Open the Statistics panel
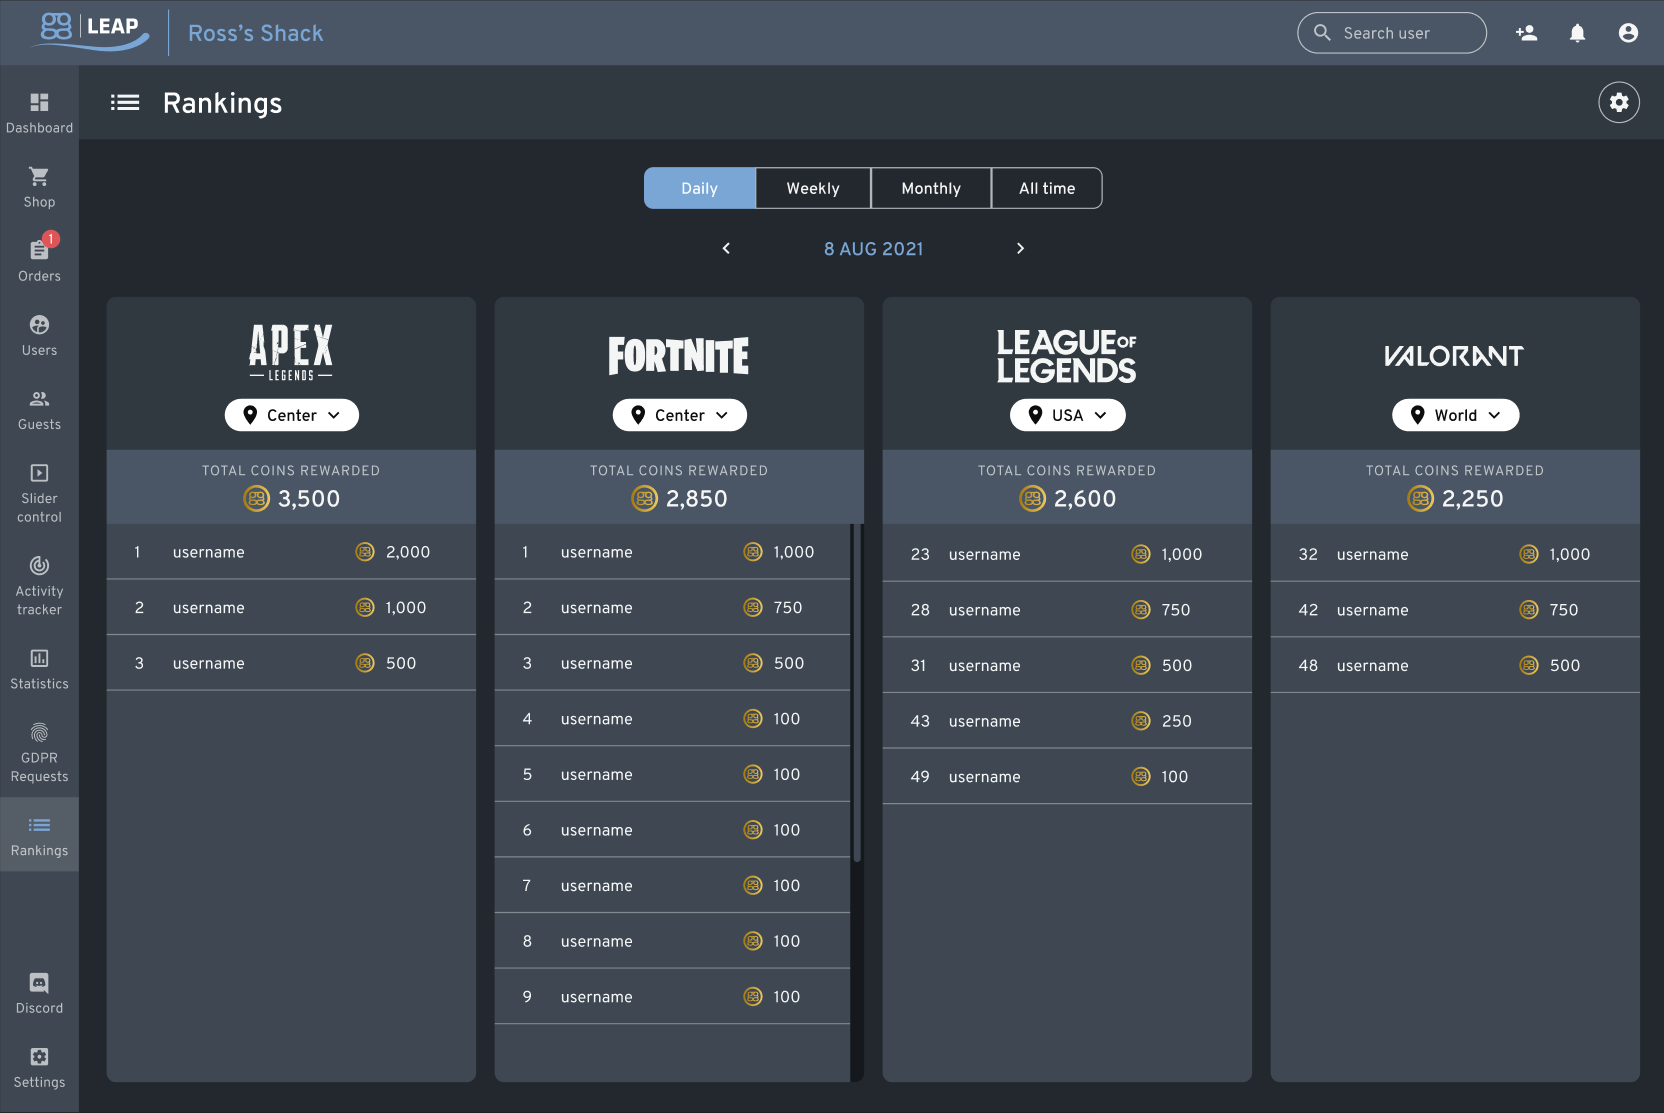The image size is (1664, 1113). coord(39,667)
